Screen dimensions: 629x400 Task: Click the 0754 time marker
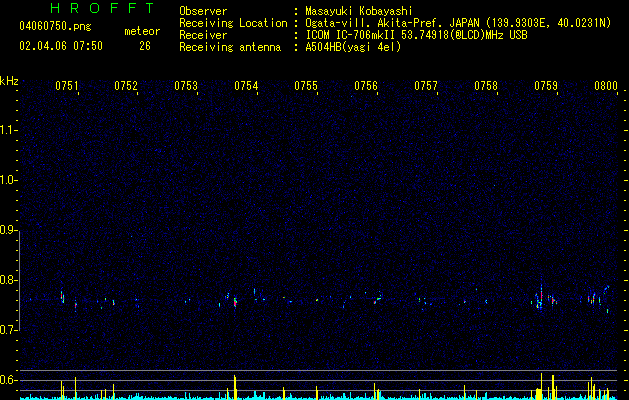click(246, 86)
